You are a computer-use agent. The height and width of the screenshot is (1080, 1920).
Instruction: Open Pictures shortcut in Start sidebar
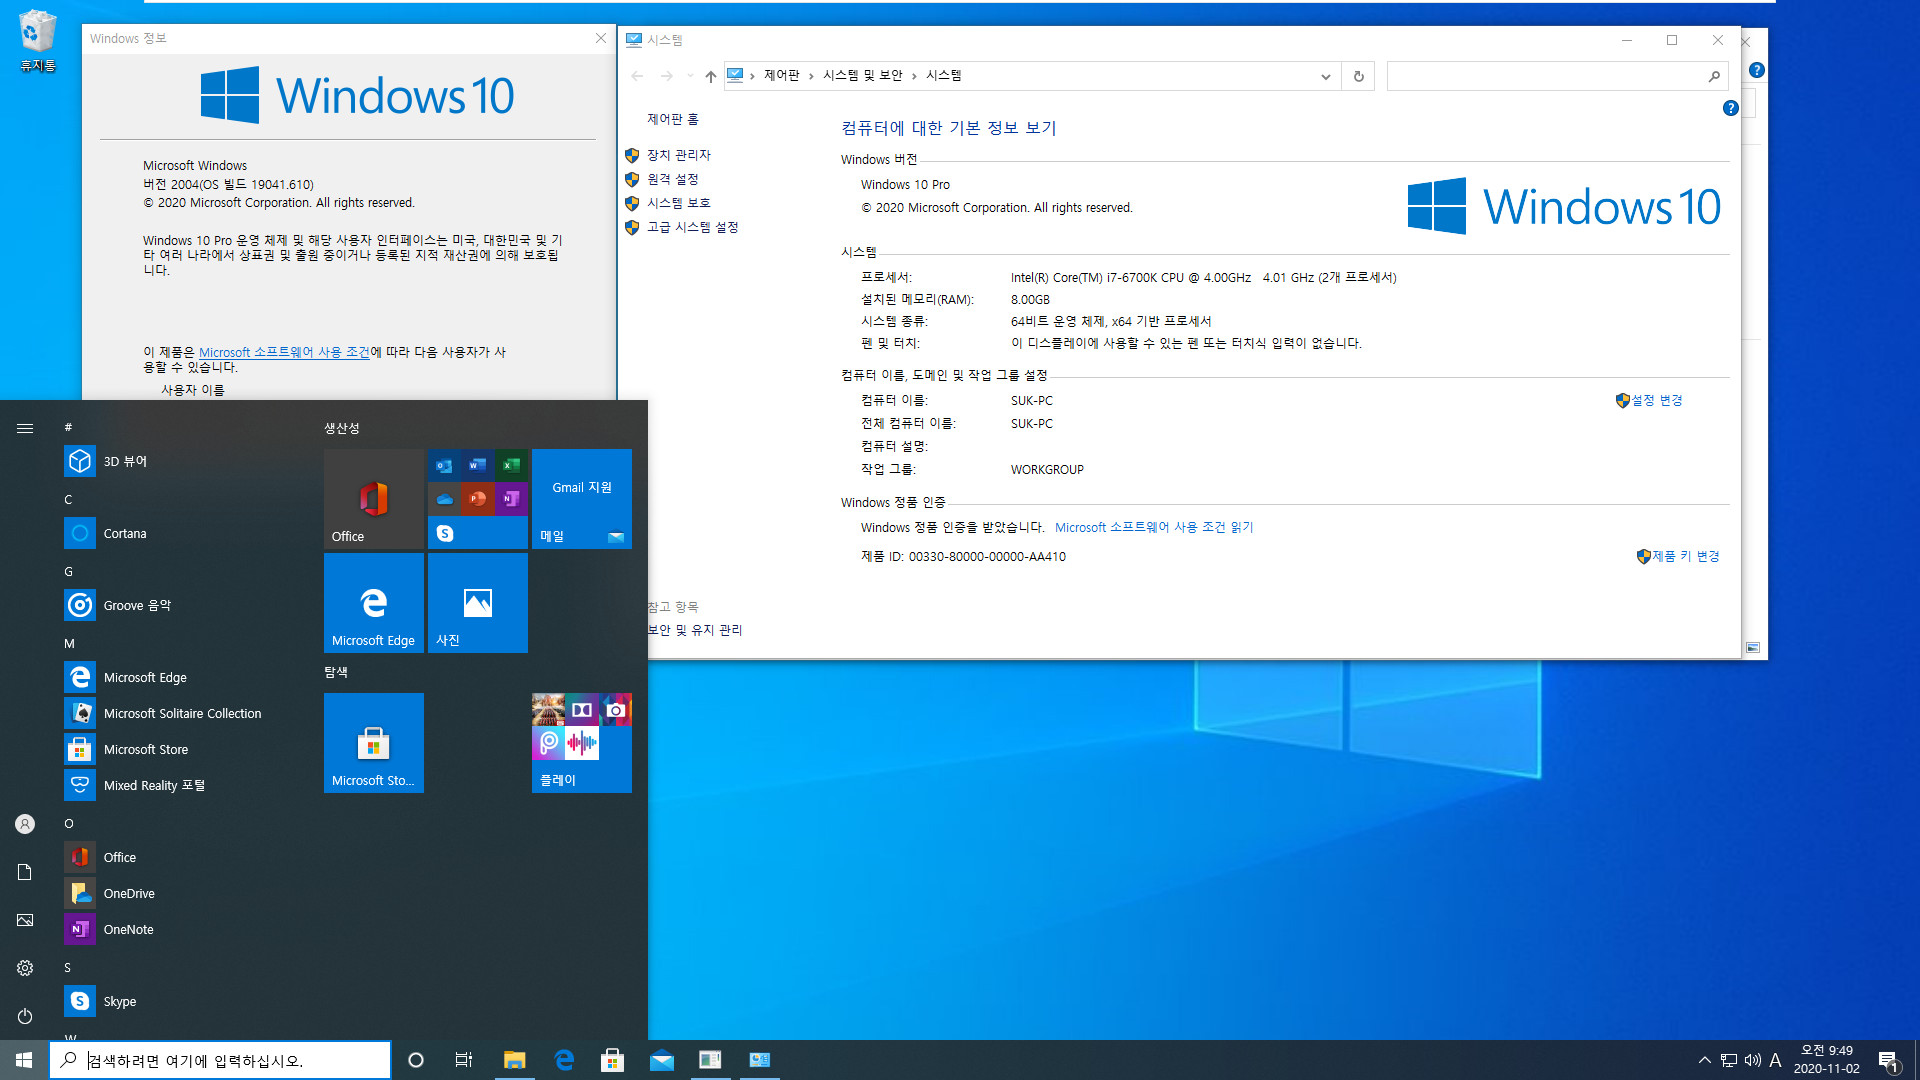coord(25,920)
